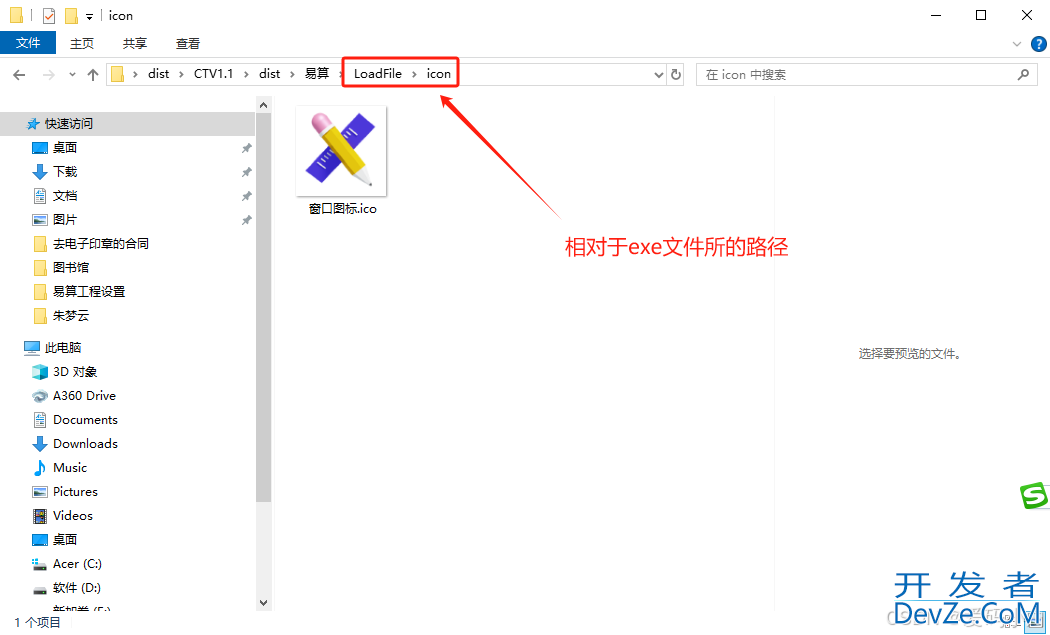Open Pictures folder in sidebar
1050x635 pixels.
(x=75, y=492)
